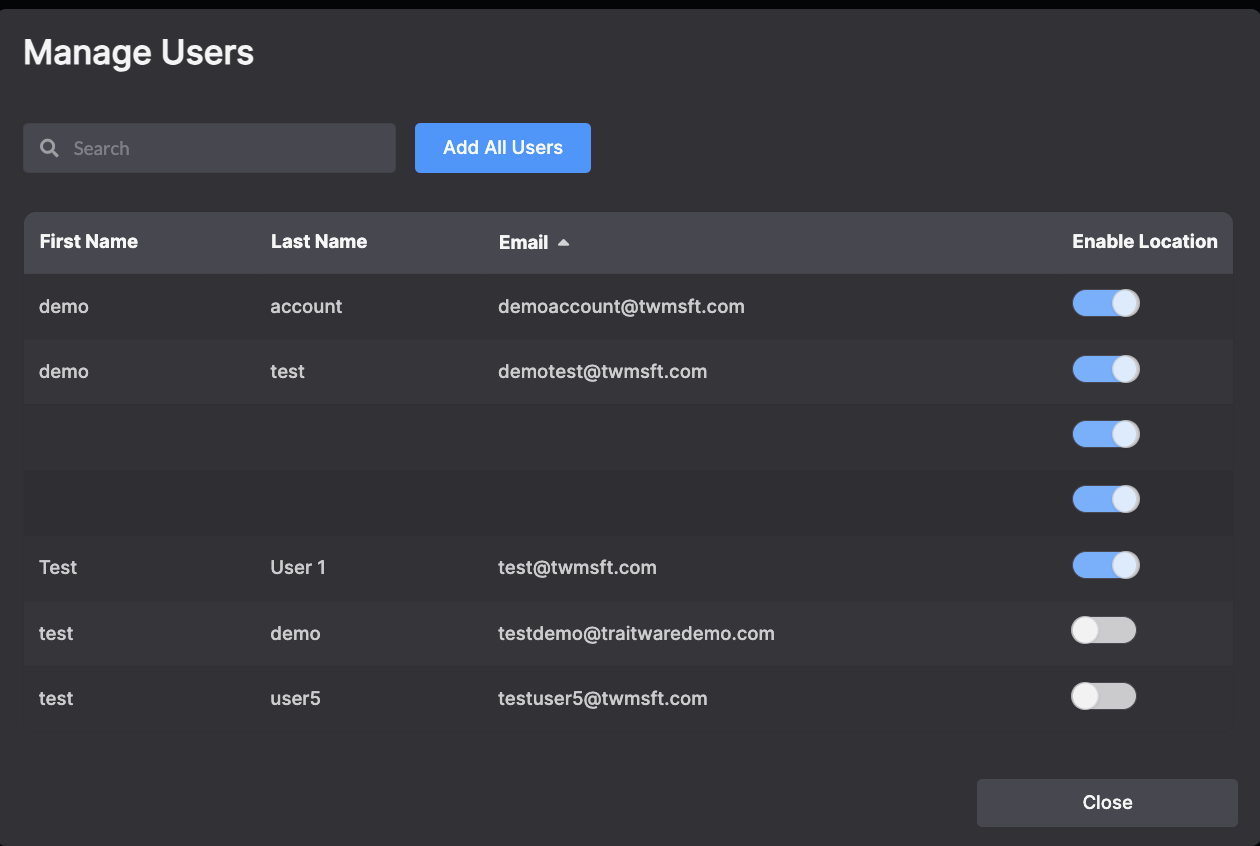
Task: Disable location for test@twmsft.com
Action: tap(1106, 565)
